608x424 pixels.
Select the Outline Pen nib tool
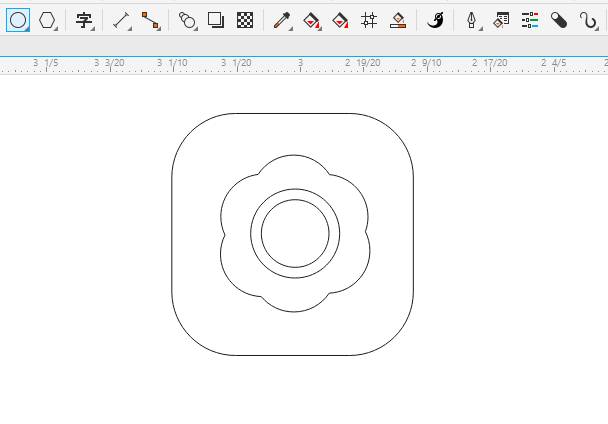pos(472,20)
